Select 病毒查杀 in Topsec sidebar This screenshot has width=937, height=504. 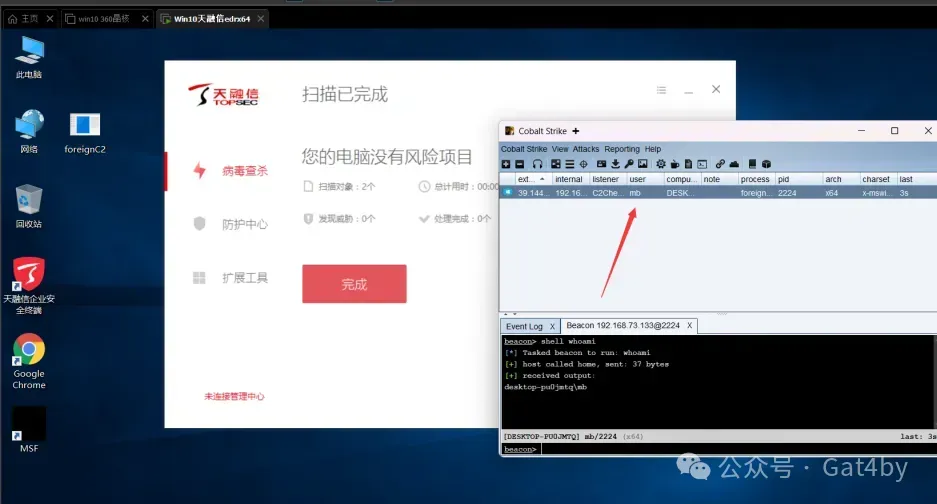[245, 171]
